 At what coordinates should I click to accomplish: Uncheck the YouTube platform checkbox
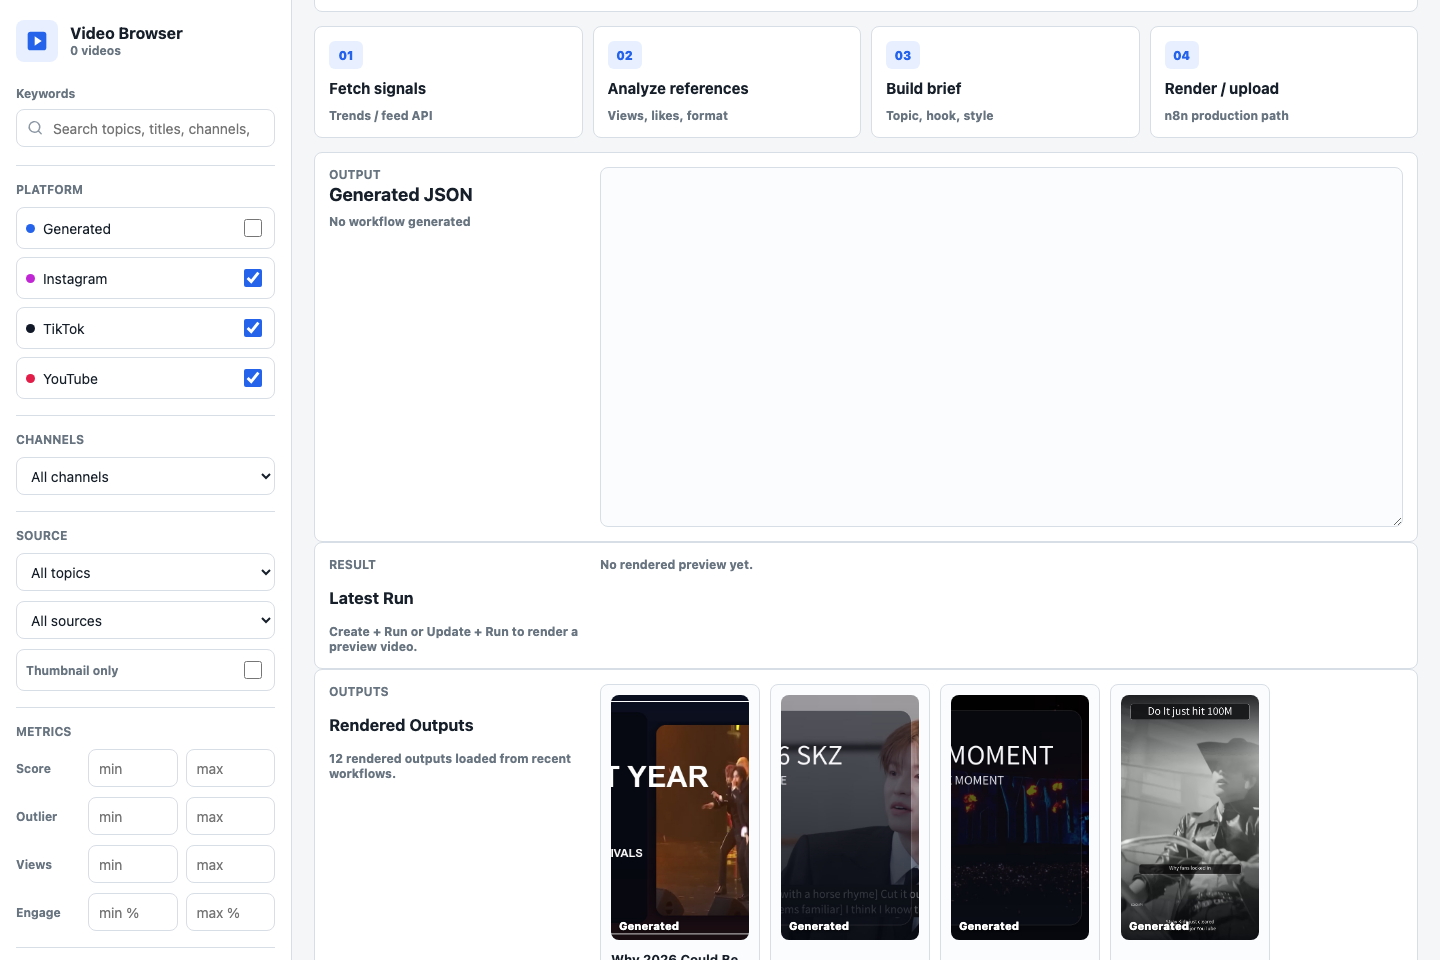coord(253,378)
